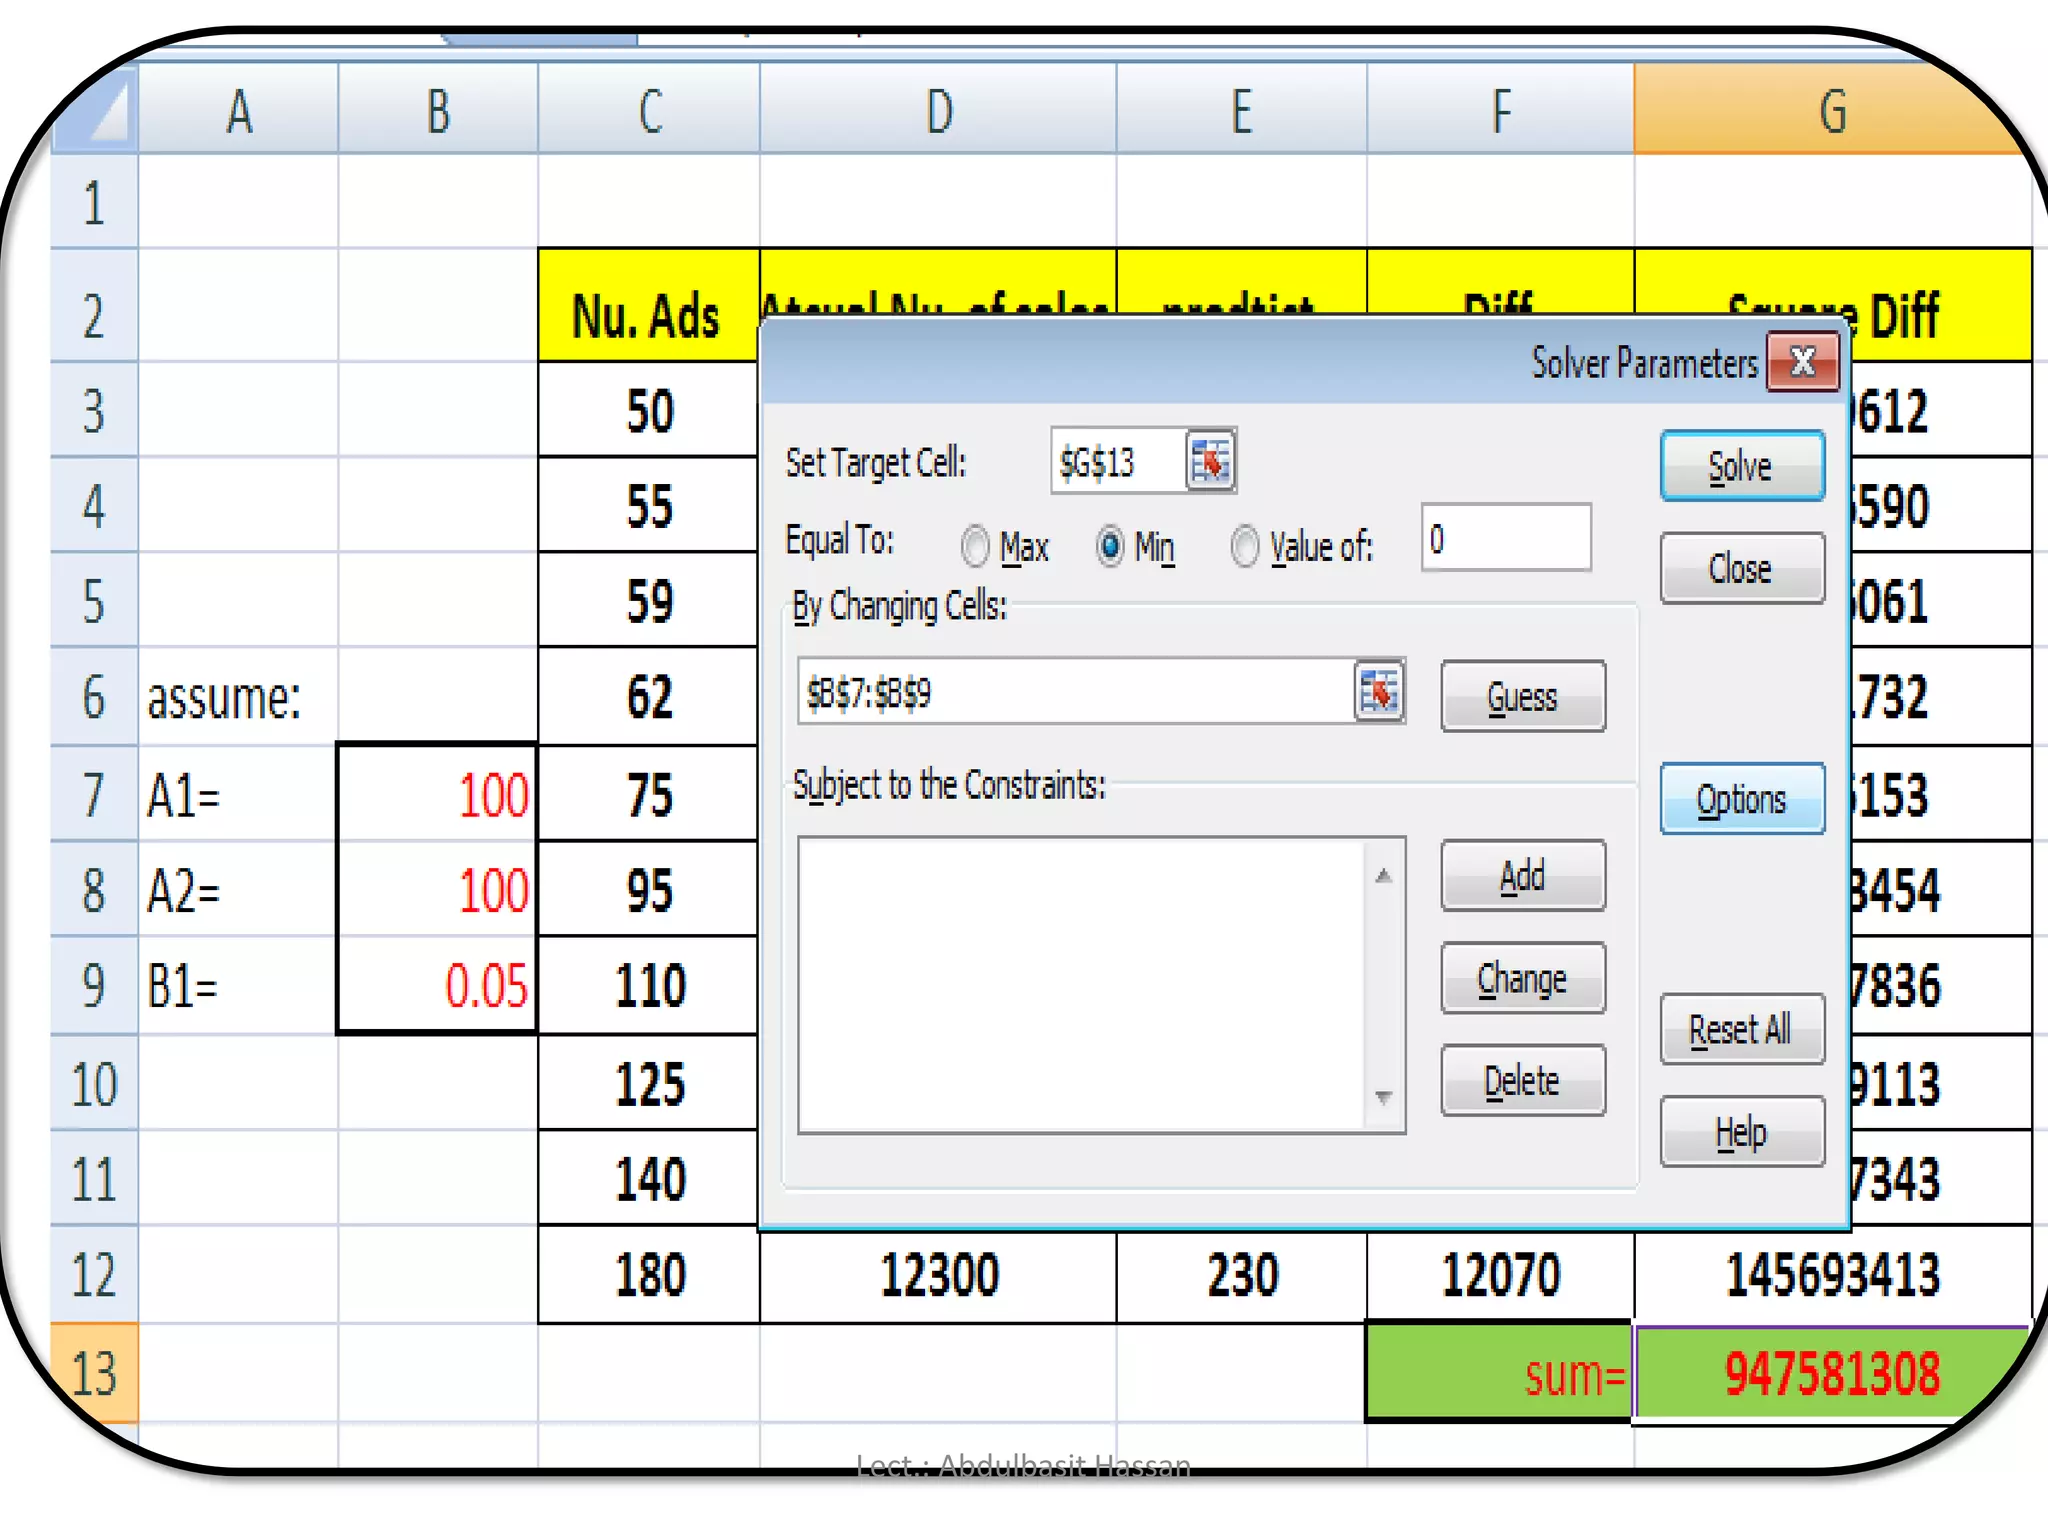The image size is (2048, 1536).
Task: Close the Solver Parameters dialog with X
Action: point(1802,362)
